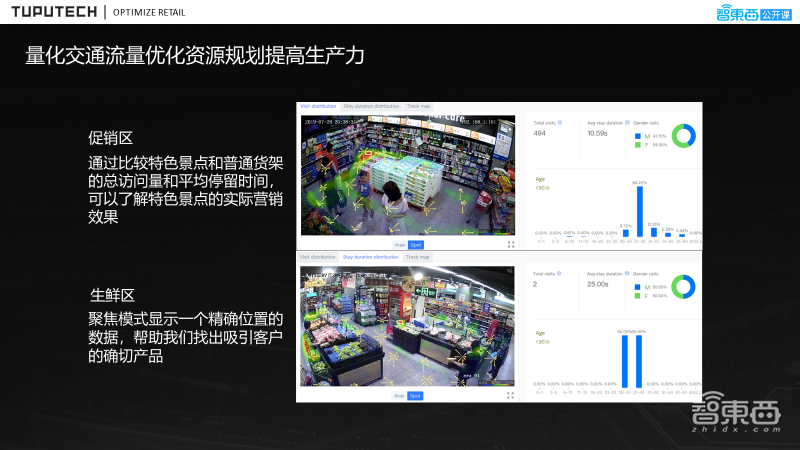Click the left 50.00% age bar in lower chart
The height and width of the screenshot is (450, 800).
tap(624, 361)
